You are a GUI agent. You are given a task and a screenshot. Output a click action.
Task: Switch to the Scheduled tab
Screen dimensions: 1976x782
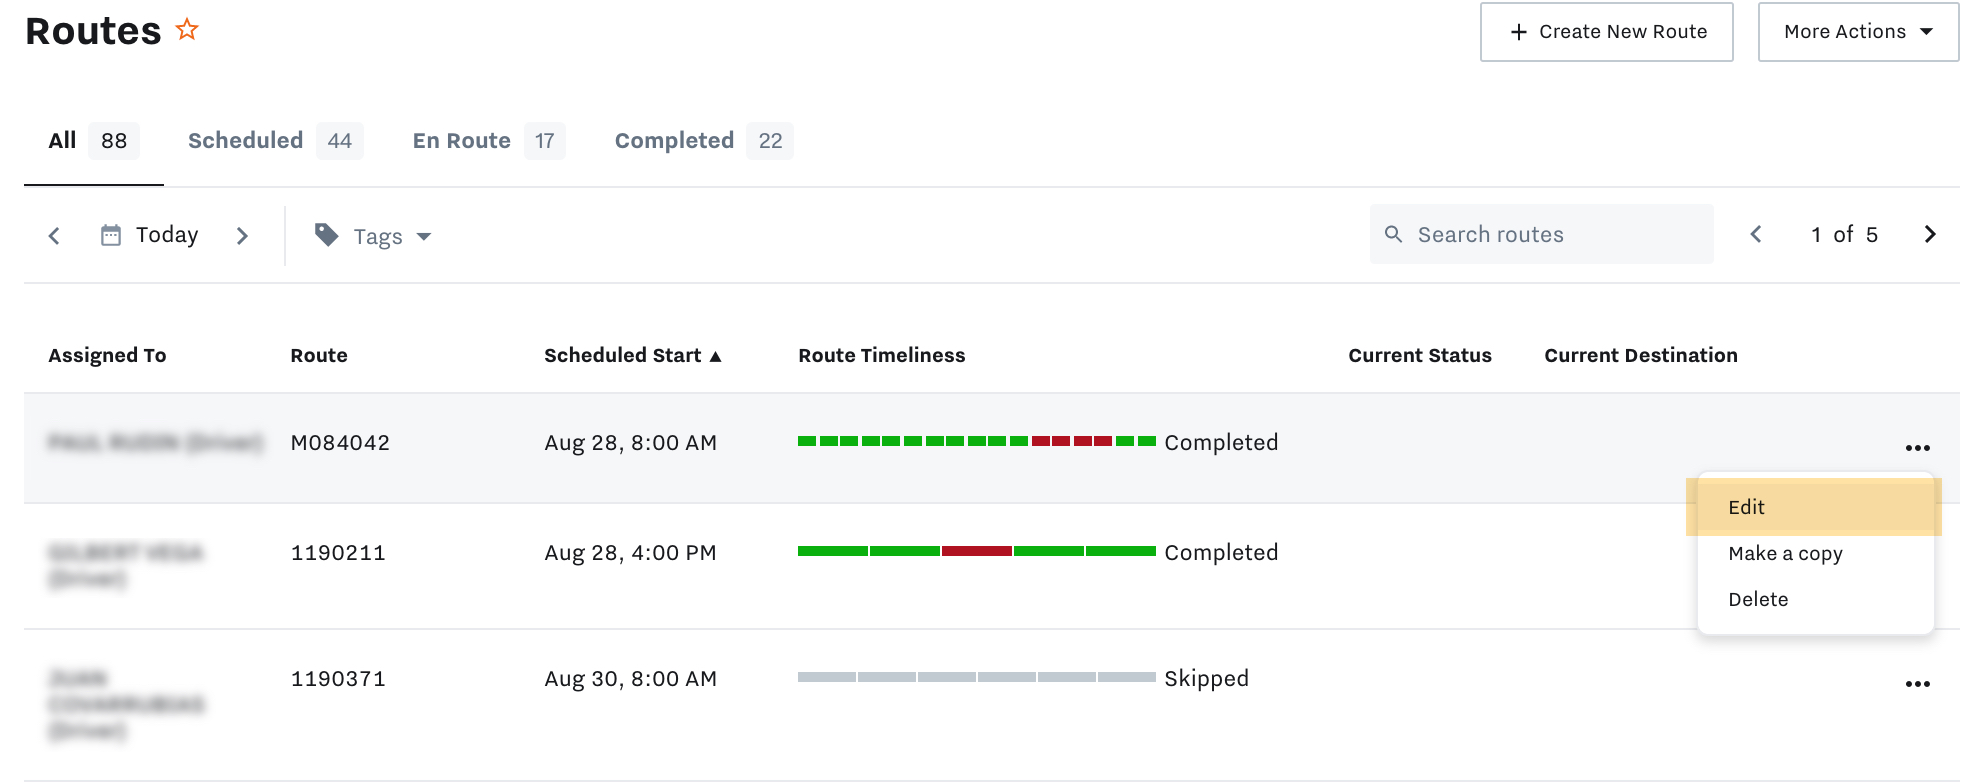tap(246, 141)
